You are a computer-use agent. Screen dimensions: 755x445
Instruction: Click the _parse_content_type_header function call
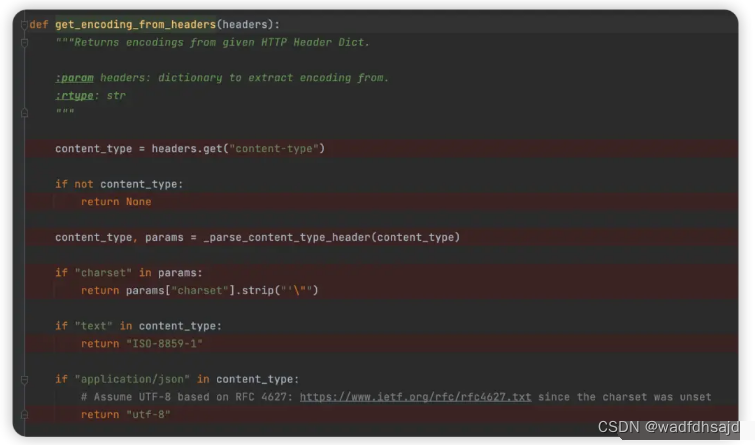point(332,237)
